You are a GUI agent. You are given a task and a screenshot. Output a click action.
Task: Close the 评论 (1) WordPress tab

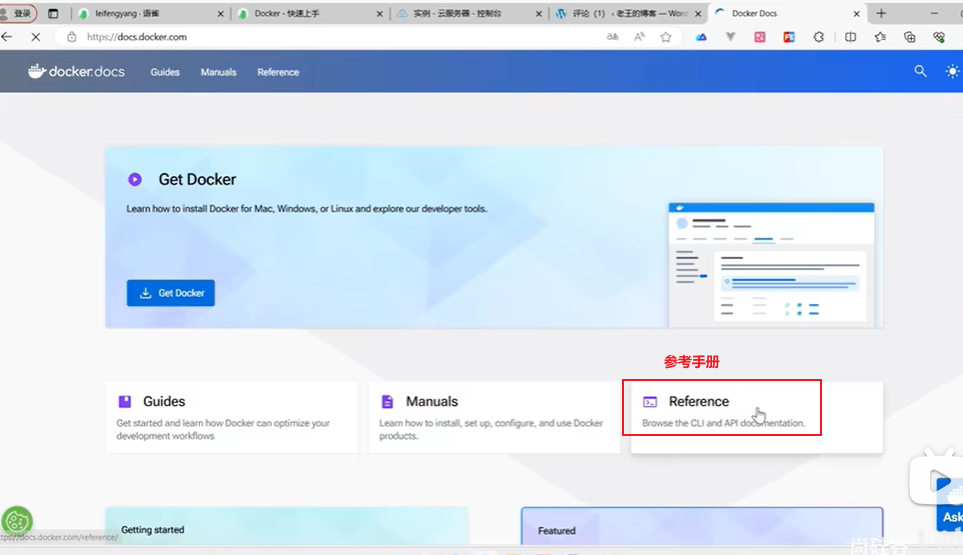coord(698,14)
